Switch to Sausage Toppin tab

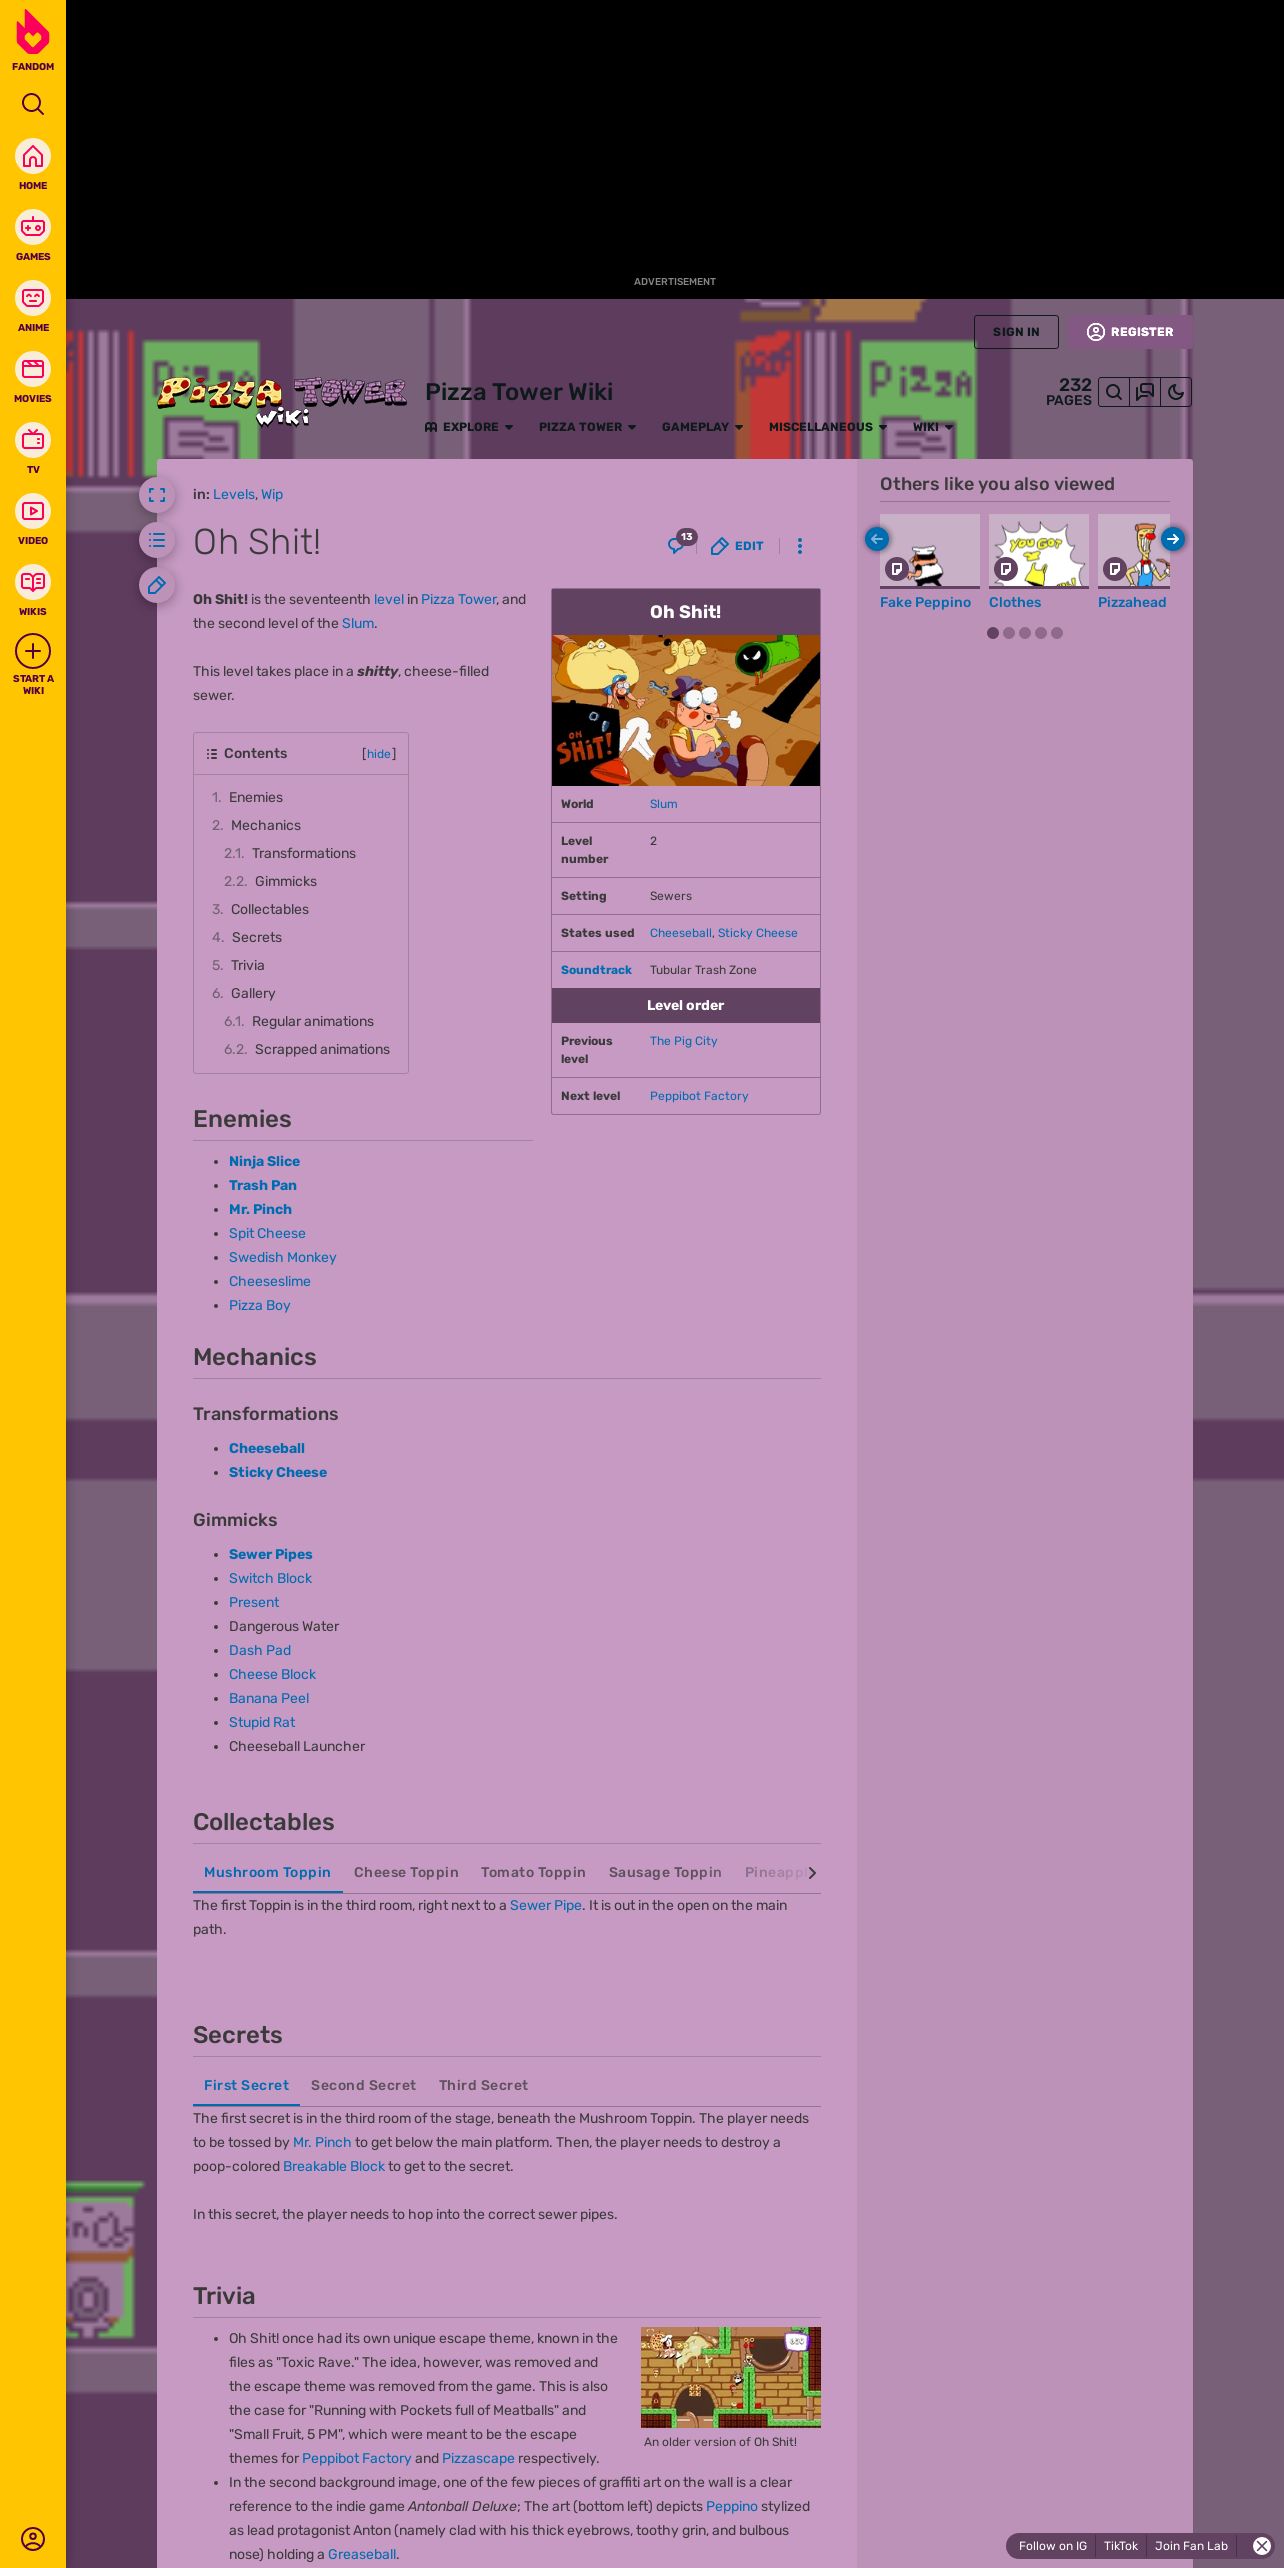[665, 1872]
